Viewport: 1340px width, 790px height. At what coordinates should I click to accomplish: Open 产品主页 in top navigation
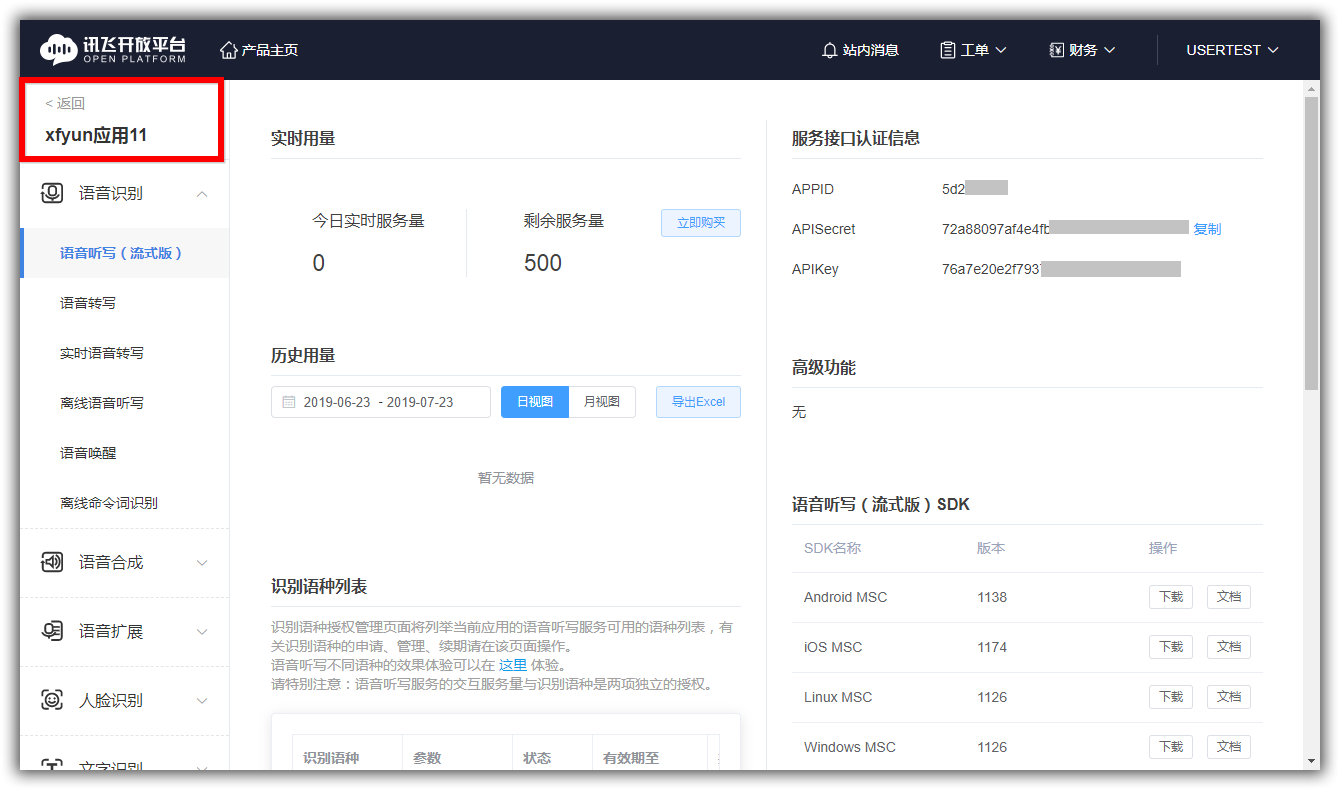[x=259, y=50]
